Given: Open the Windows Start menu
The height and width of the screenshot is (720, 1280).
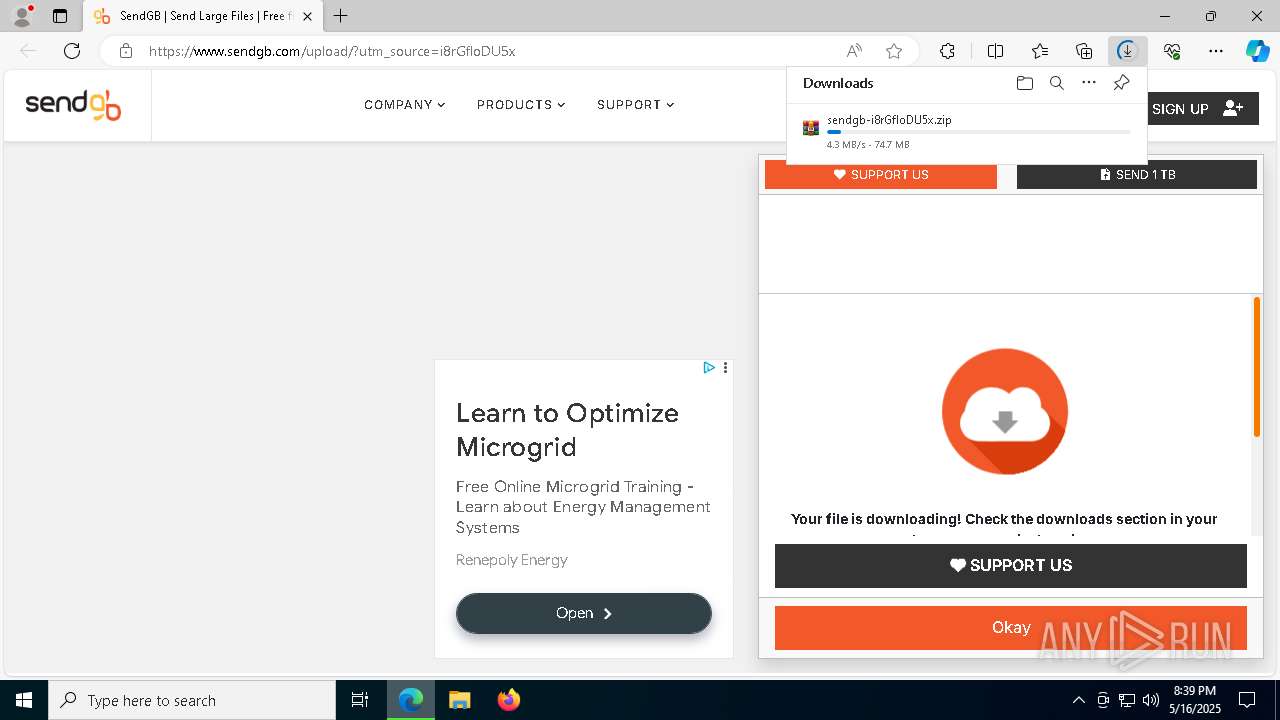Looking at the screenshot, I should [x=24, y=700].
